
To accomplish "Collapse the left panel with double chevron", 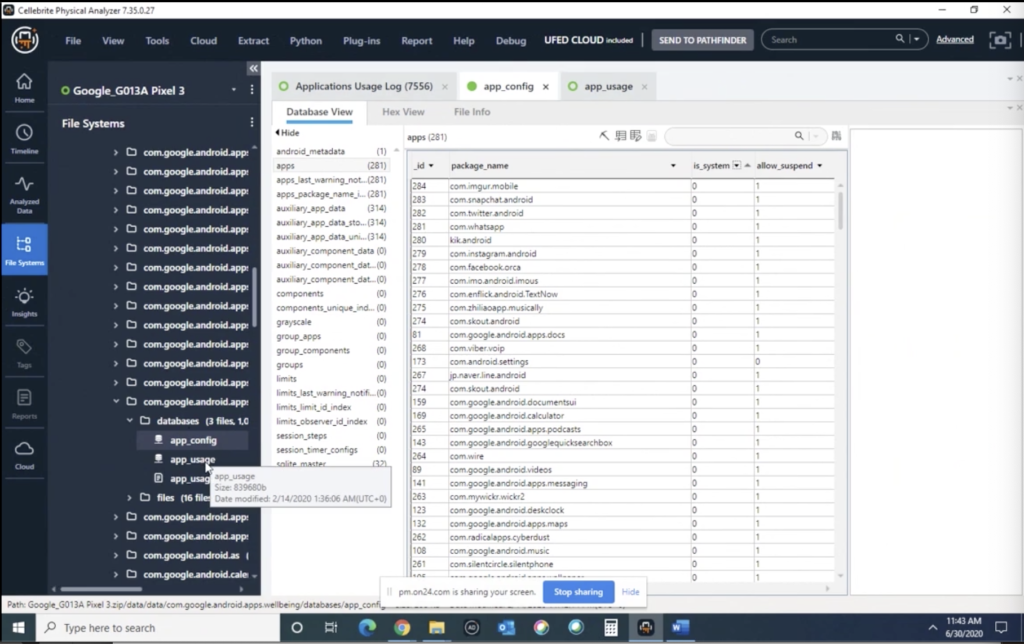I will point(253,69).
